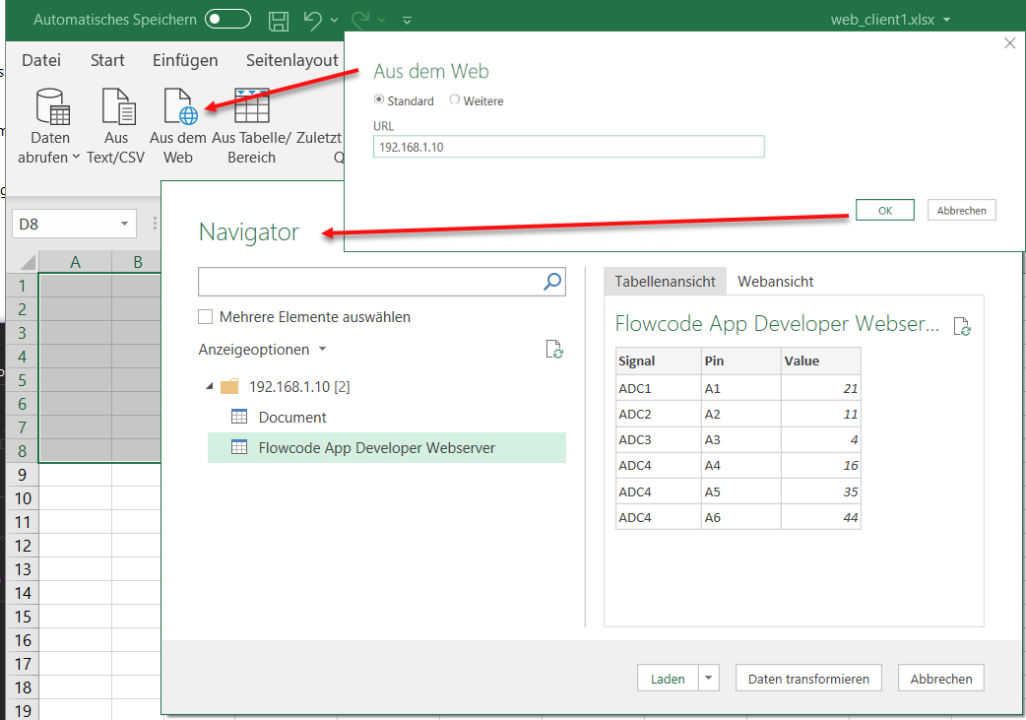Open the Laden button dropdown arrow

709,678
